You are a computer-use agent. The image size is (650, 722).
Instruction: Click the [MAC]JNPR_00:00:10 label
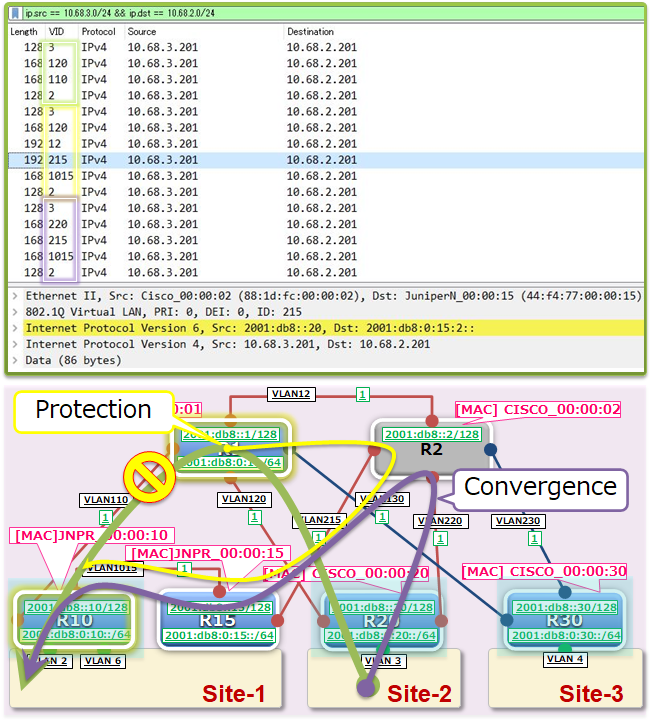[x=92, y=536]
